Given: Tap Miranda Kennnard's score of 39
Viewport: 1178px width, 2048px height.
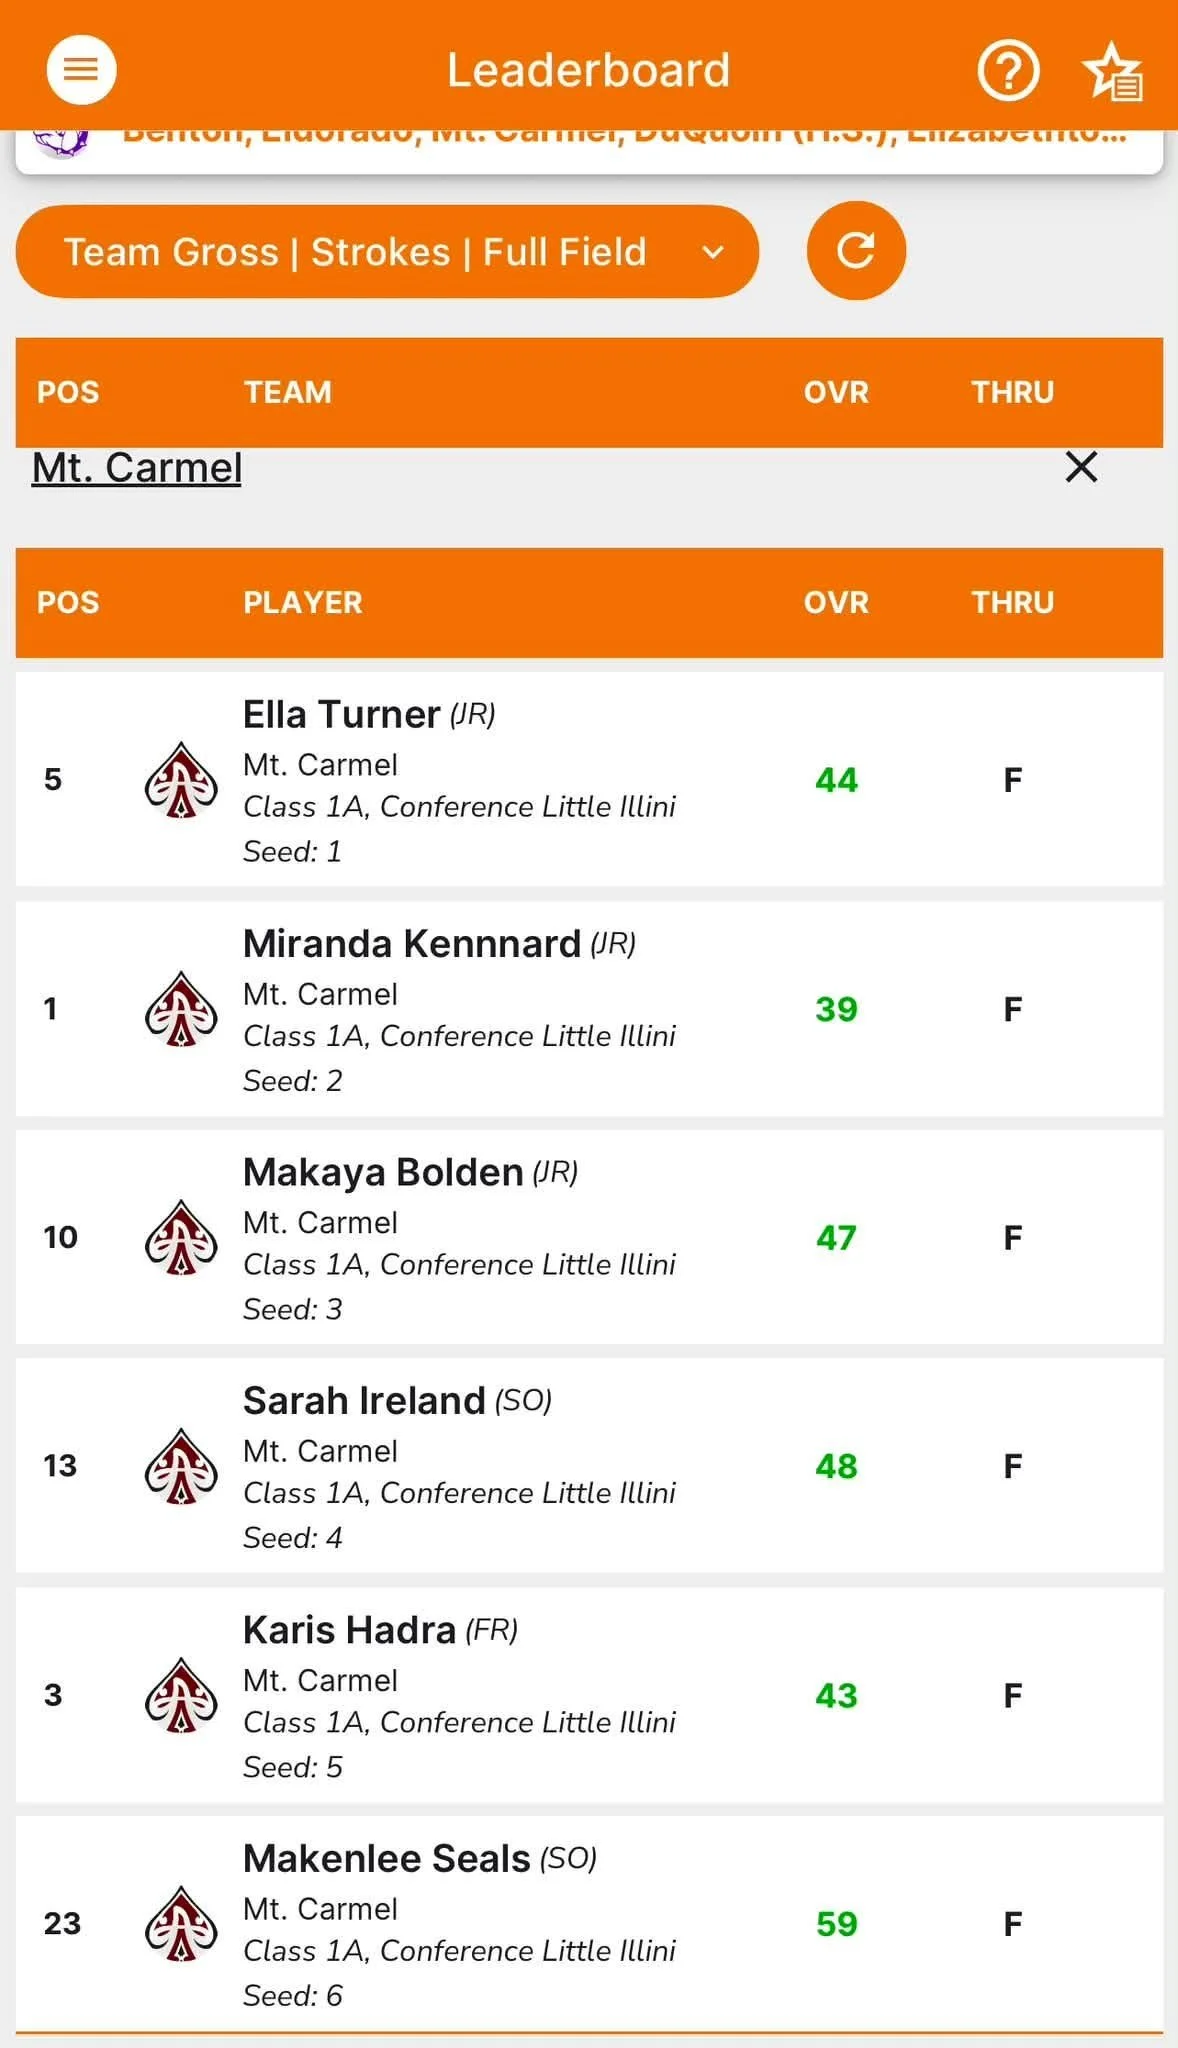Looking at the screenshot, I should coord(836,1009).
